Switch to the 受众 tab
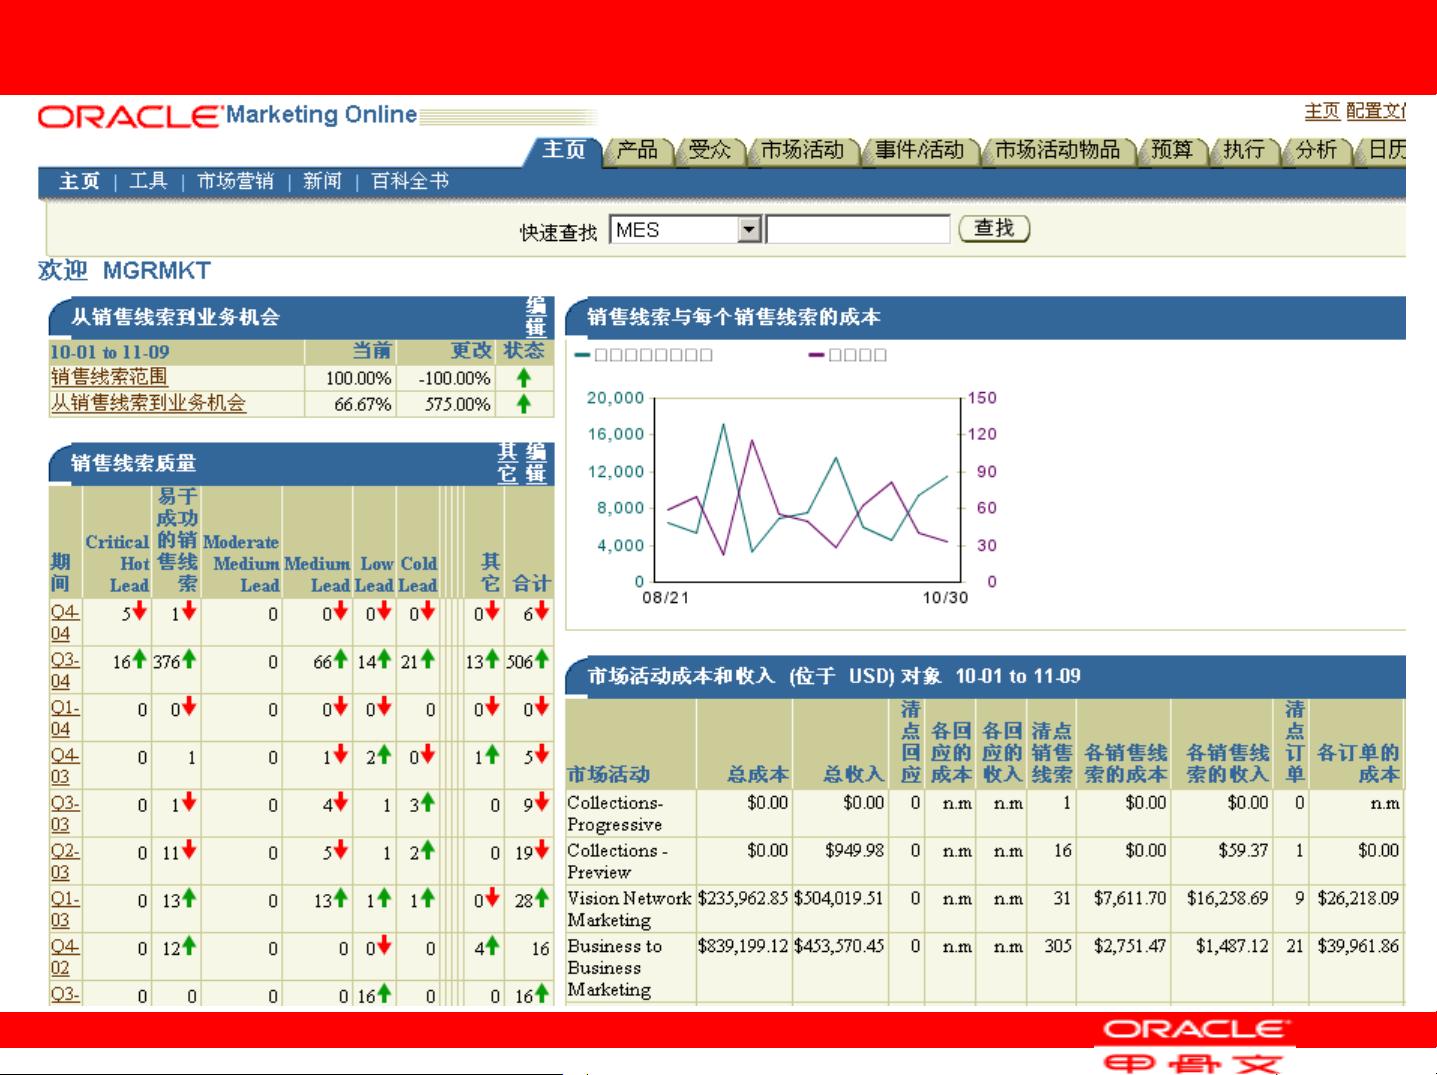This screenshot has height=1075, width=1437. [x=710, y=150]
